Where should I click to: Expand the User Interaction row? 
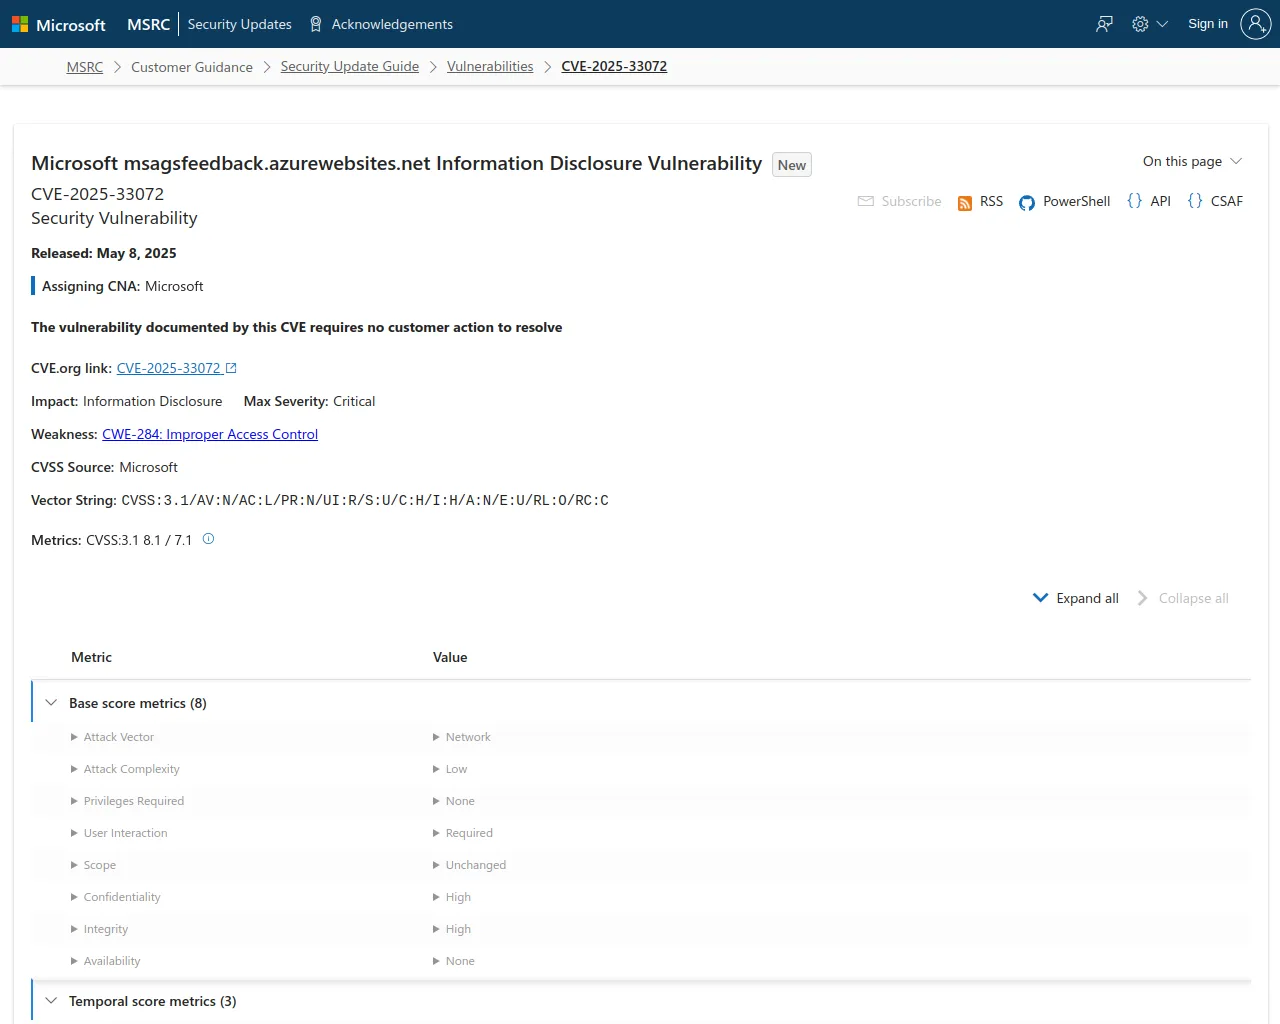(74, 833)
